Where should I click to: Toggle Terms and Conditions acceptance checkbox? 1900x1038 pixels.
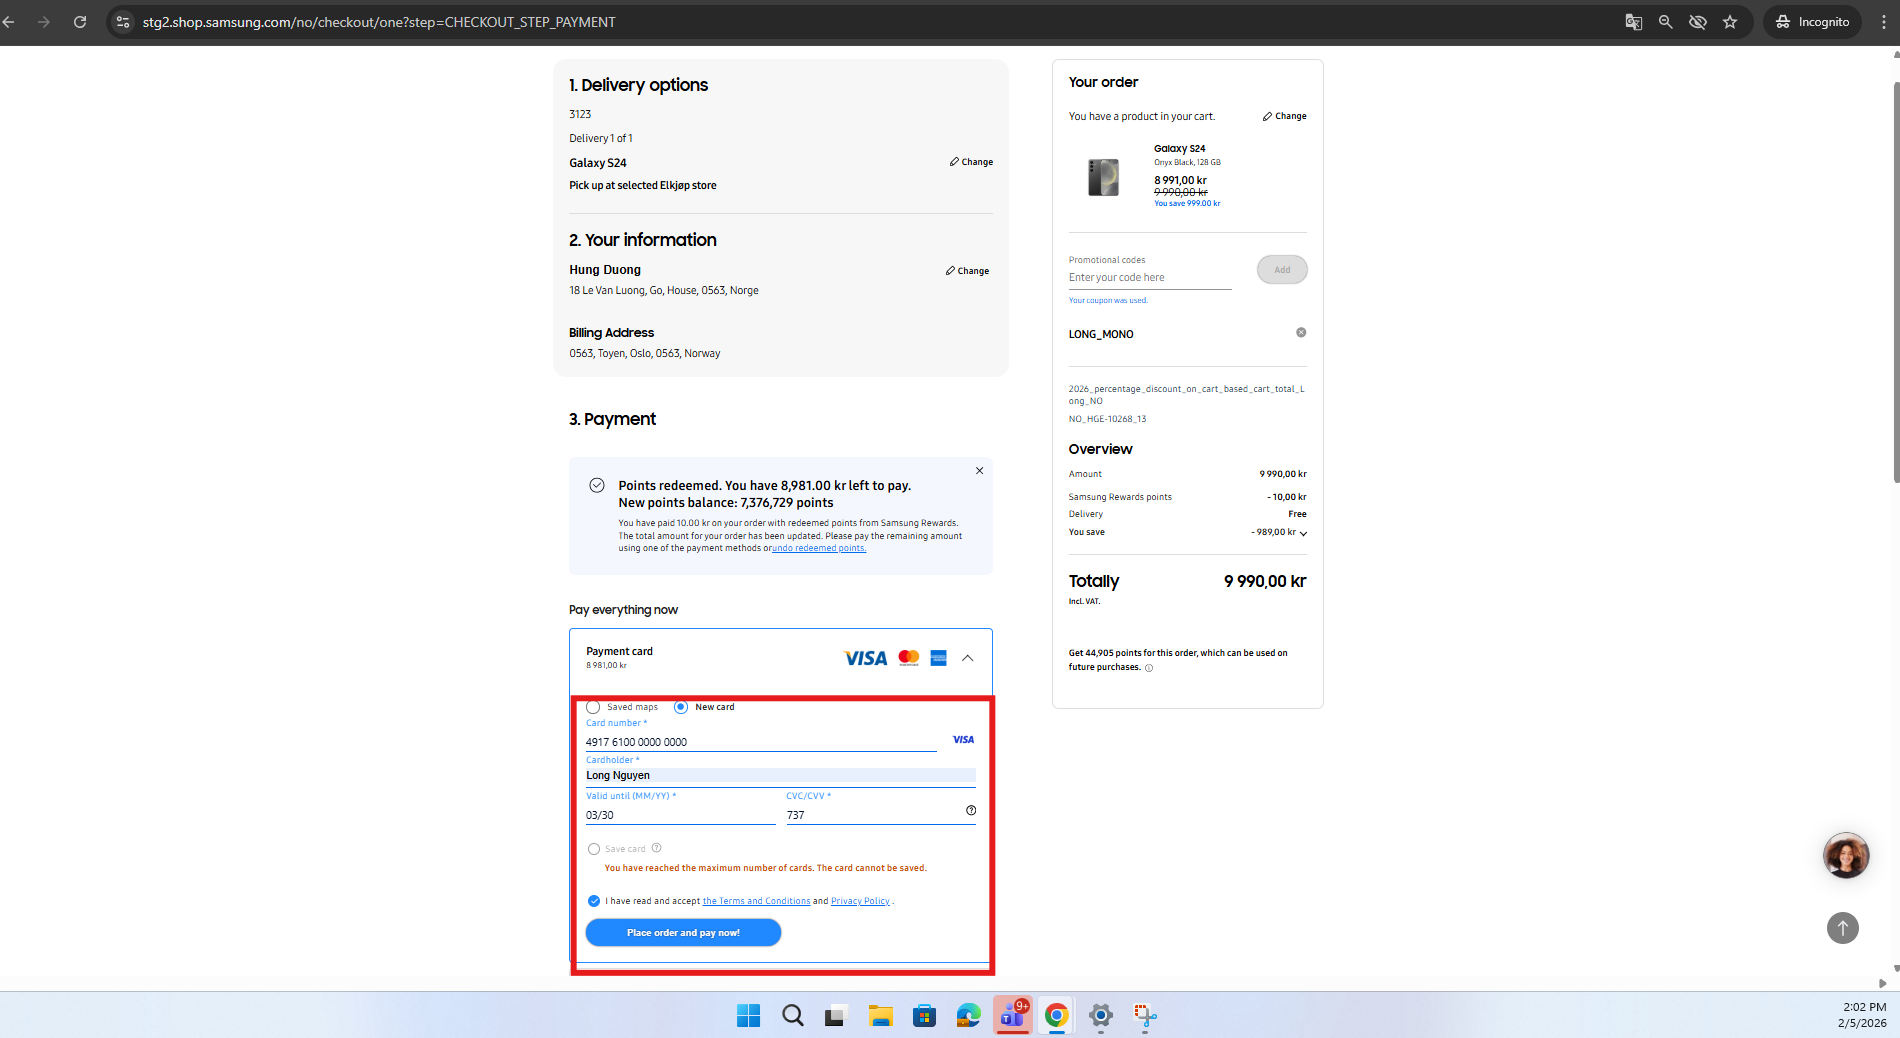click(x=594, y=901)
